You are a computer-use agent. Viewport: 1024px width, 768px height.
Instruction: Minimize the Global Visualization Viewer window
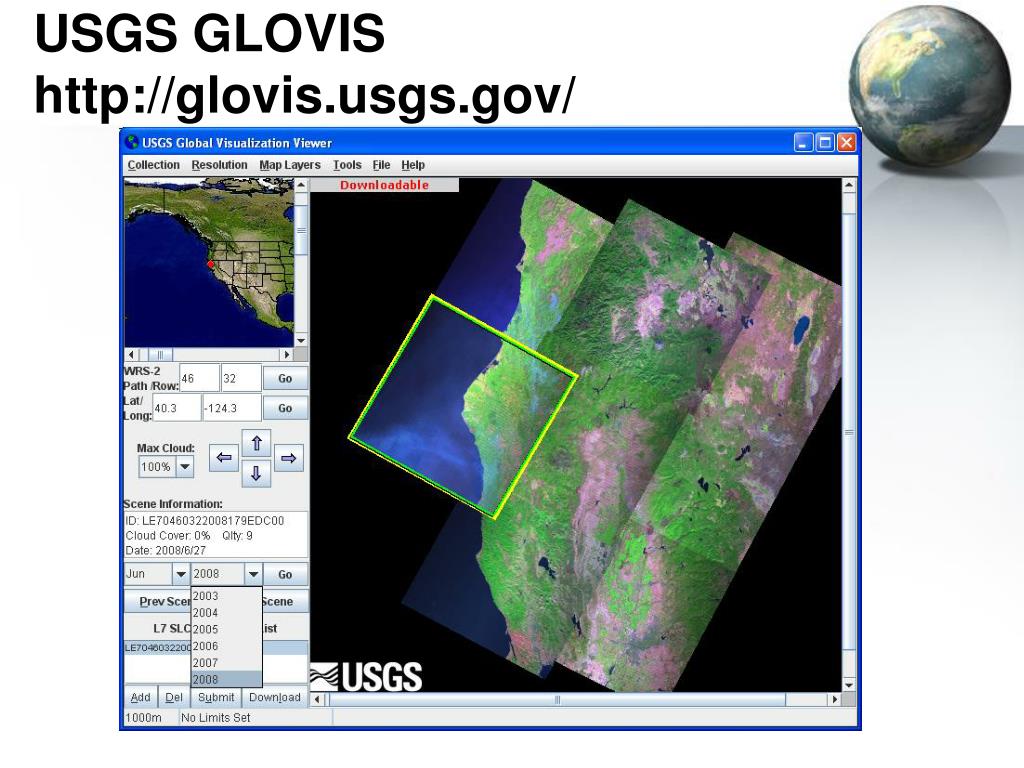point(803,142)
